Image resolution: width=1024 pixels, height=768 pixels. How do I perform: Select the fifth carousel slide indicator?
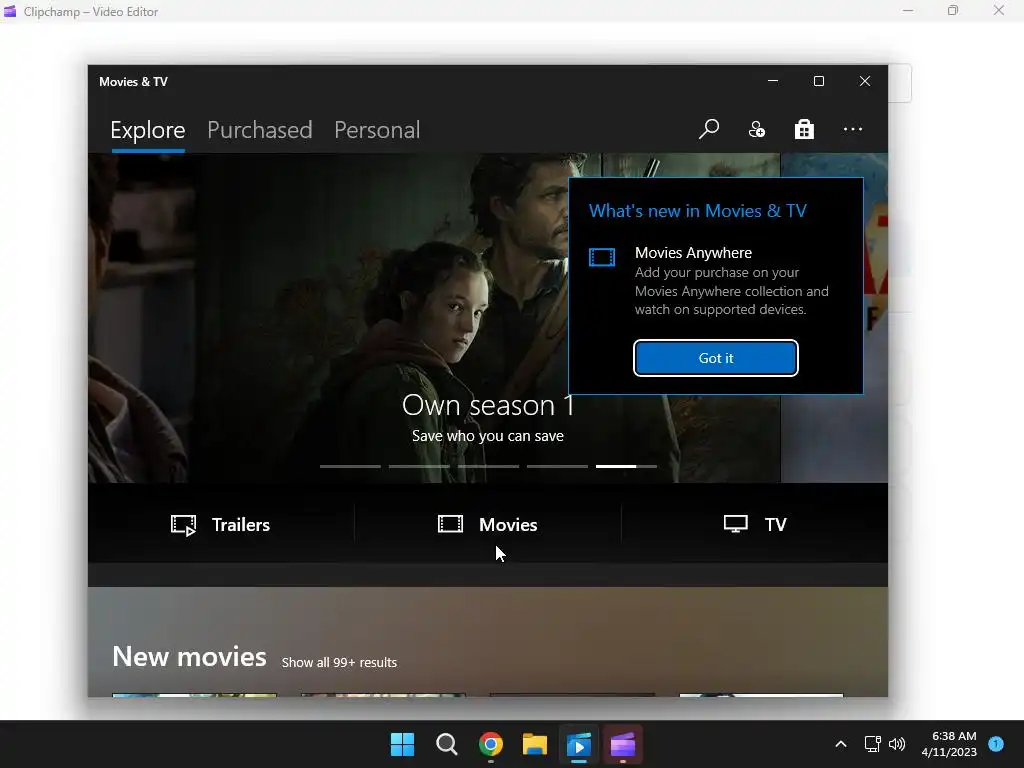626,466
